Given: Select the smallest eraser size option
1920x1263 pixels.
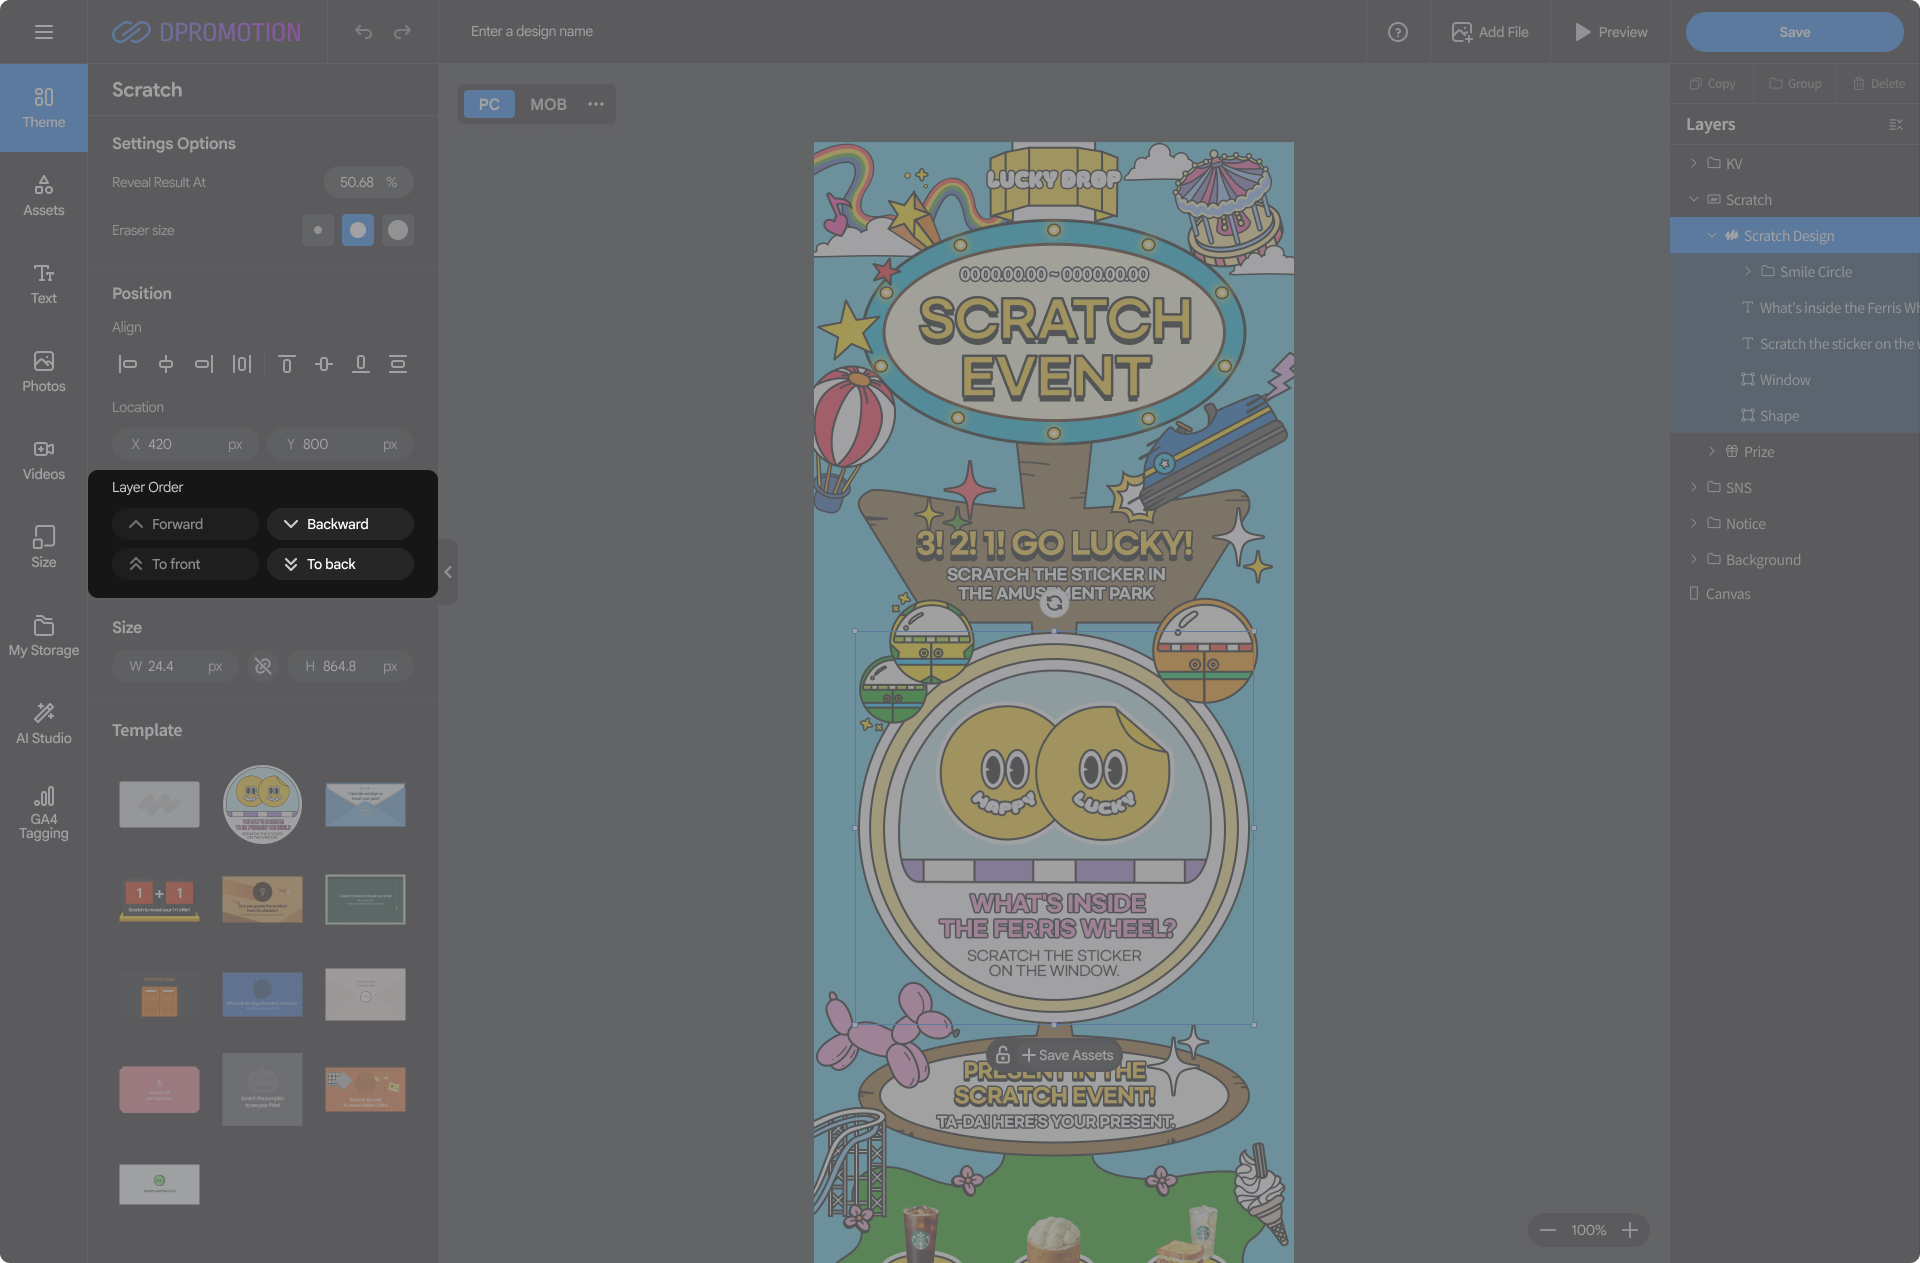Looking at the screenshot, I should 318,230.
